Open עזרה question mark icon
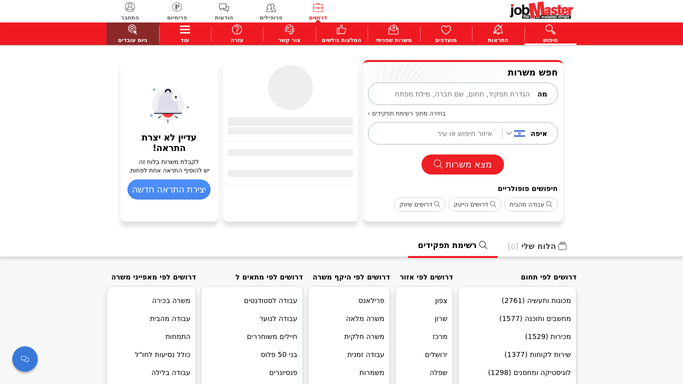This screenshot has width=683, height=384. point(237,30)
